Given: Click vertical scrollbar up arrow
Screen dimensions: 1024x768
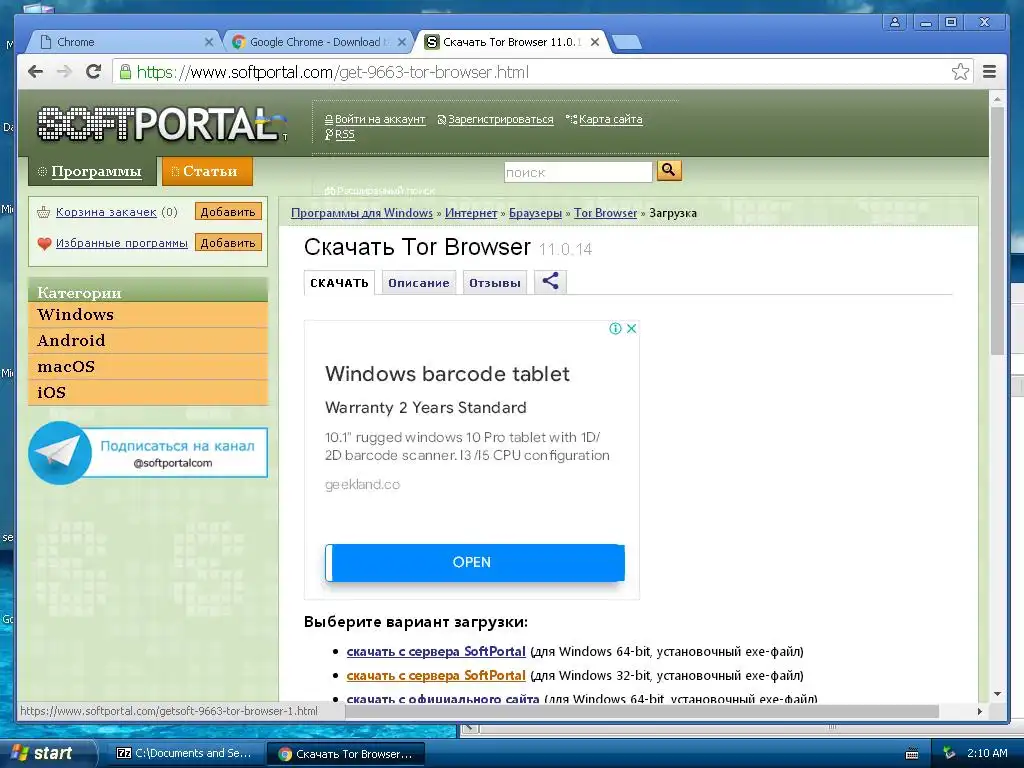Looking at the screenshot, I should pos(997,99).
